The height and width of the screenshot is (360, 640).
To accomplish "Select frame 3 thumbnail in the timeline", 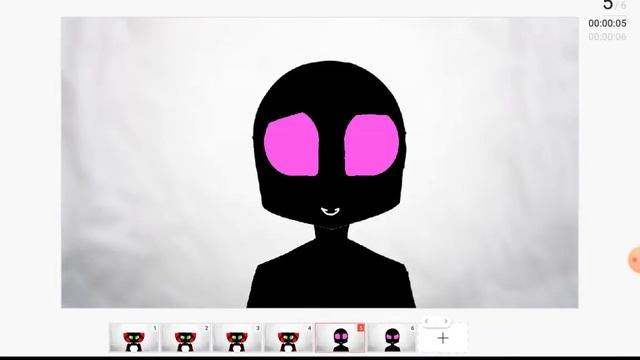I will (237, 338).
